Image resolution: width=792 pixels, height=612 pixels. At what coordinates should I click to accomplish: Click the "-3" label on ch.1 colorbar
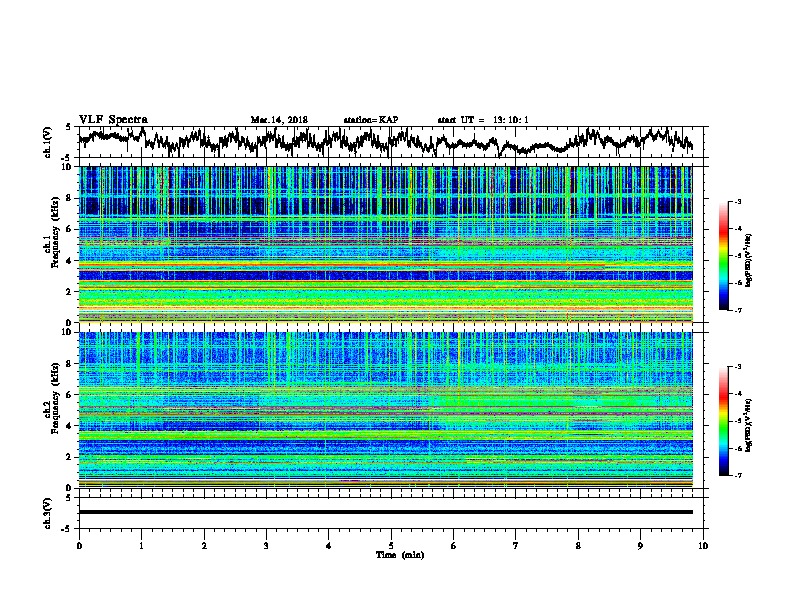coord(737,202)
